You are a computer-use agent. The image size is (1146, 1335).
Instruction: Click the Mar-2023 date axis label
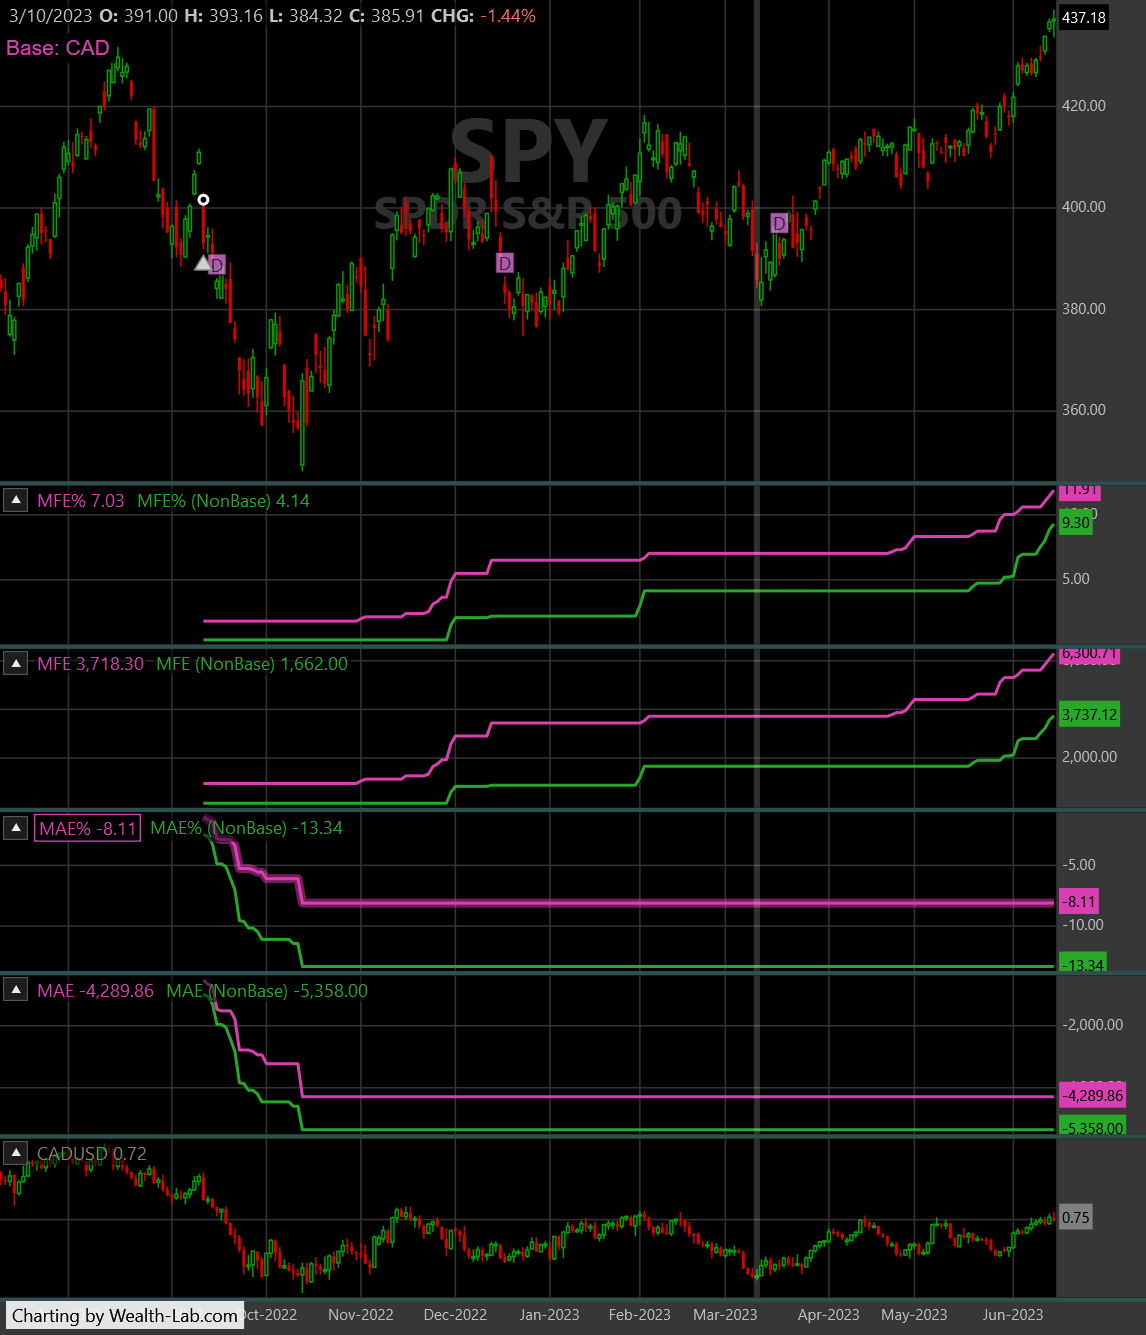tap(726, 1315)
